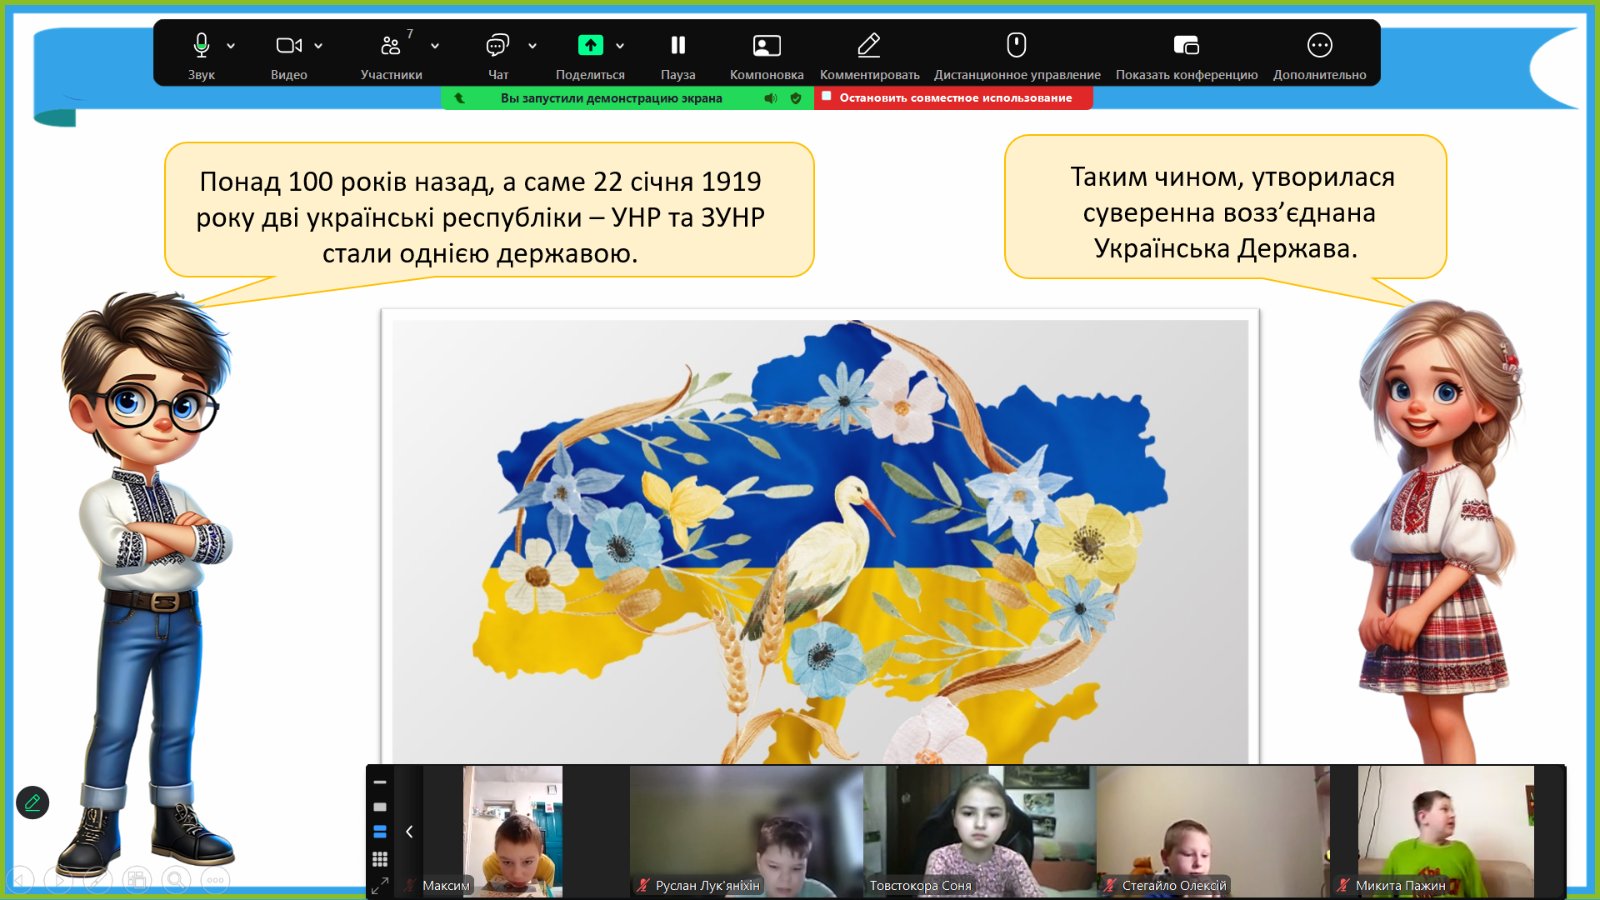This screenshot has width=1600, height=900.
Task: Open Дистанционное управление remote control
Action: (1016, 46)
